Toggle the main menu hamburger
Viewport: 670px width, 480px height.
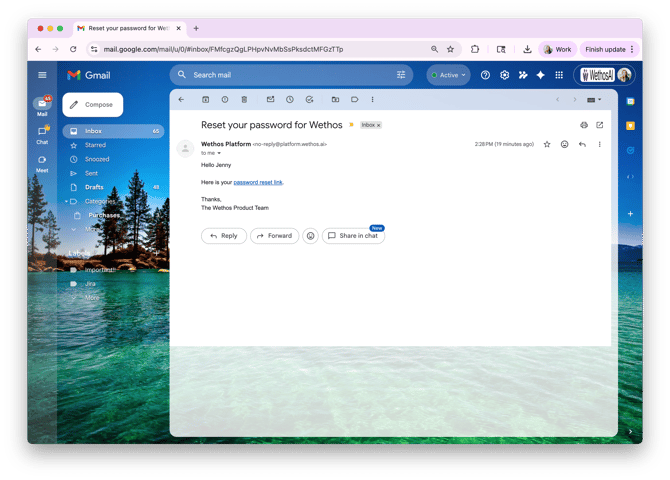point(42,75)
